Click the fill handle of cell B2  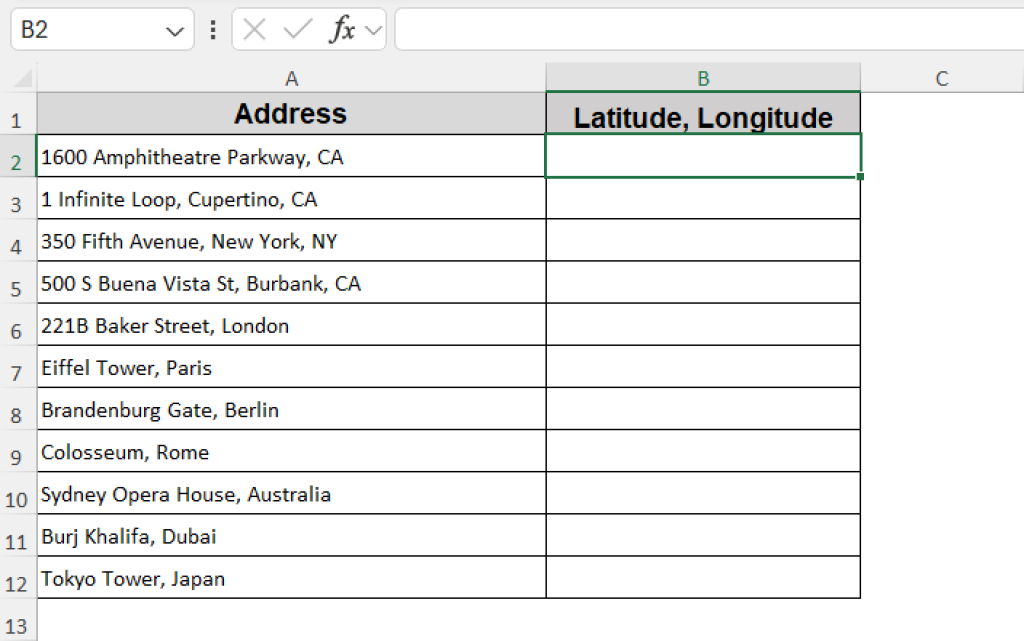pos(859,175)
